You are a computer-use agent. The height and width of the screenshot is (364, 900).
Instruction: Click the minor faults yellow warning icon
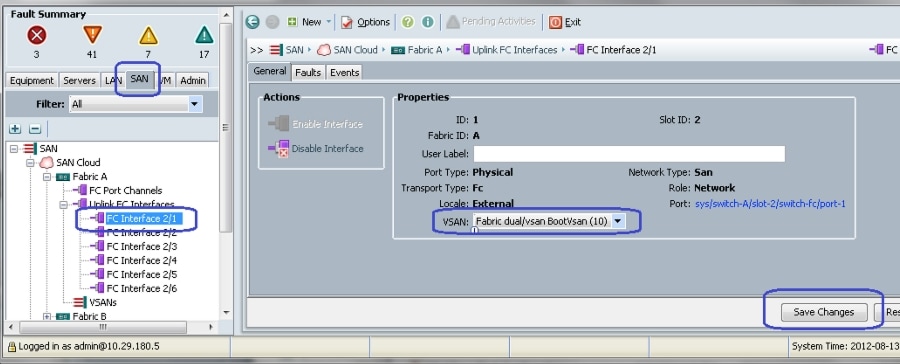point(148,36)
